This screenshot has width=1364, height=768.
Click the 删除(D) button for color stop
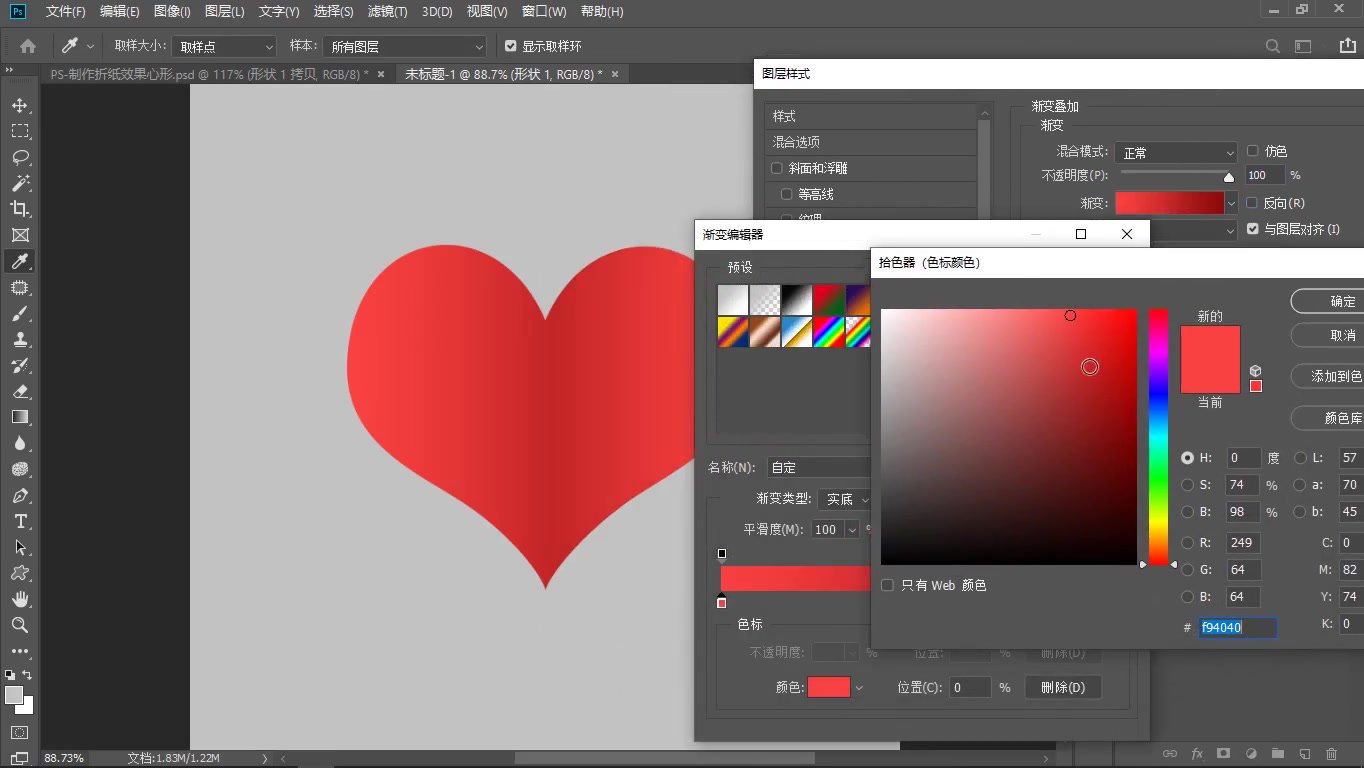(1062, 687)
